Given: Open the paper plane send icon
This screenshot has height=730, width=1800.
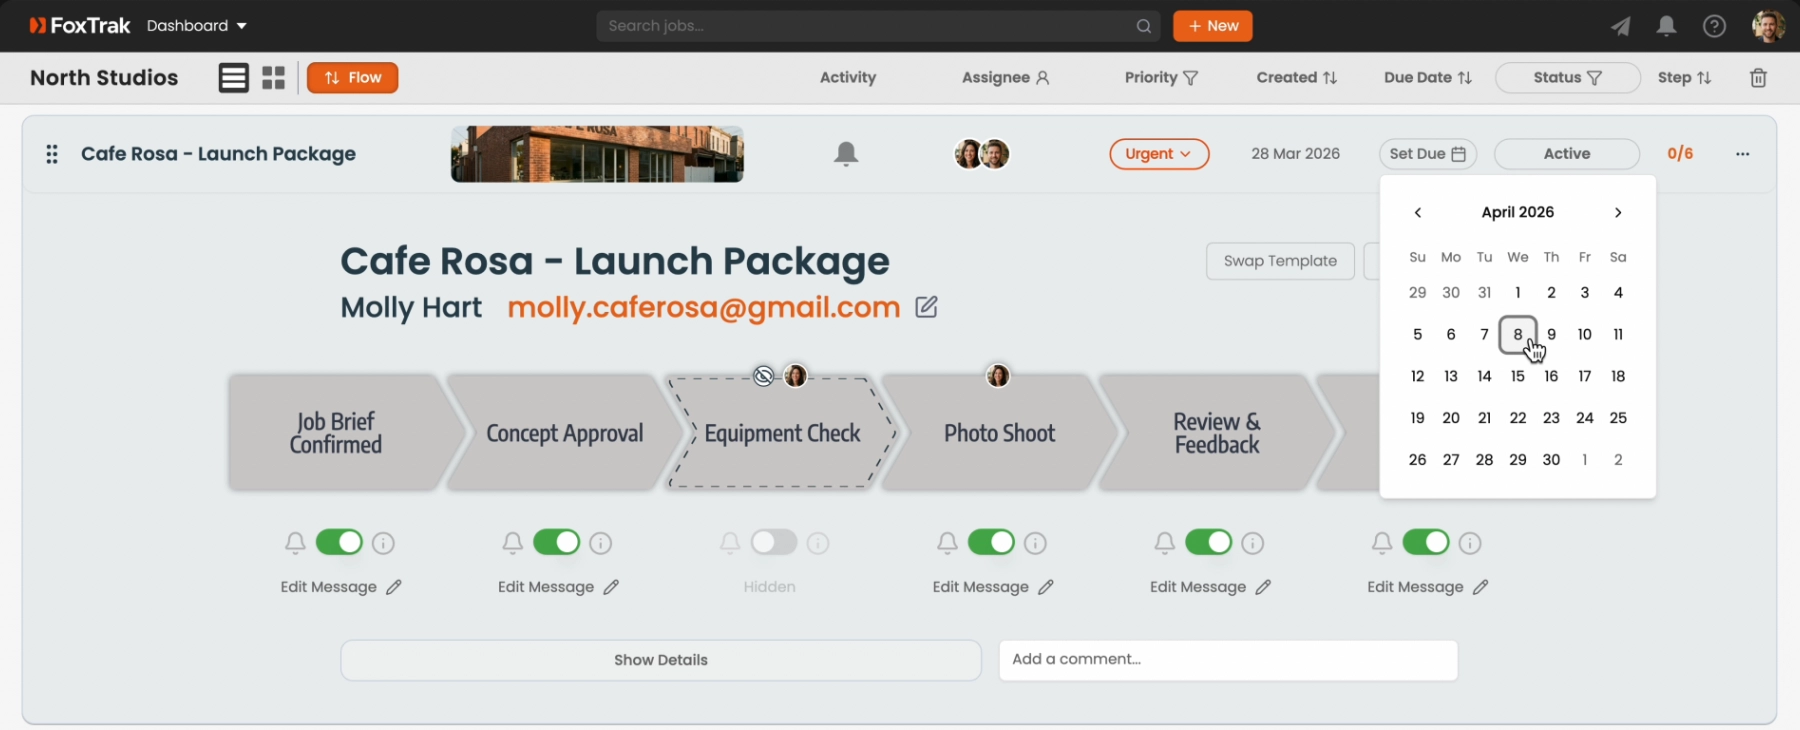Looking at the screenshot, I should [1621, 26].
